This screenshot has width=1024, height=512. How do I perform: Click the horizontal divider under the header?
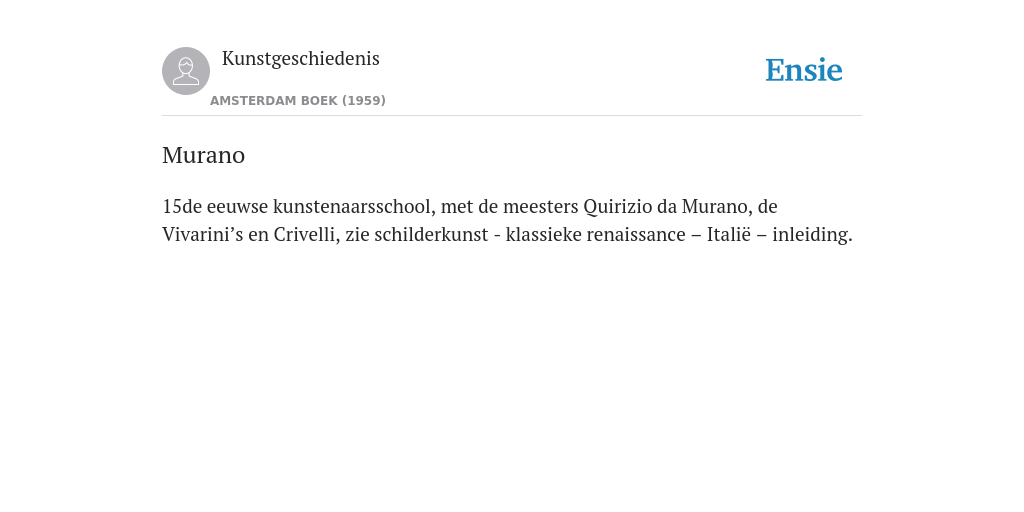point(512,116)
